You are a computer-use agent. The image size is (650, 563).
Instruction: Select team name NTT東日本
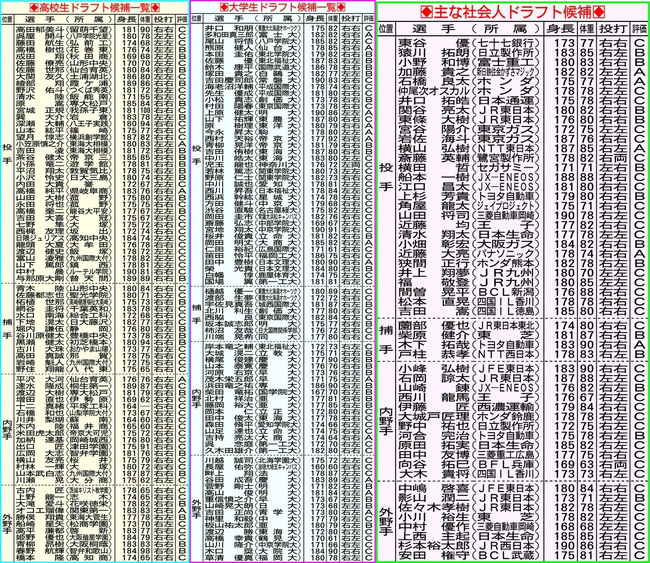(506, 148)
